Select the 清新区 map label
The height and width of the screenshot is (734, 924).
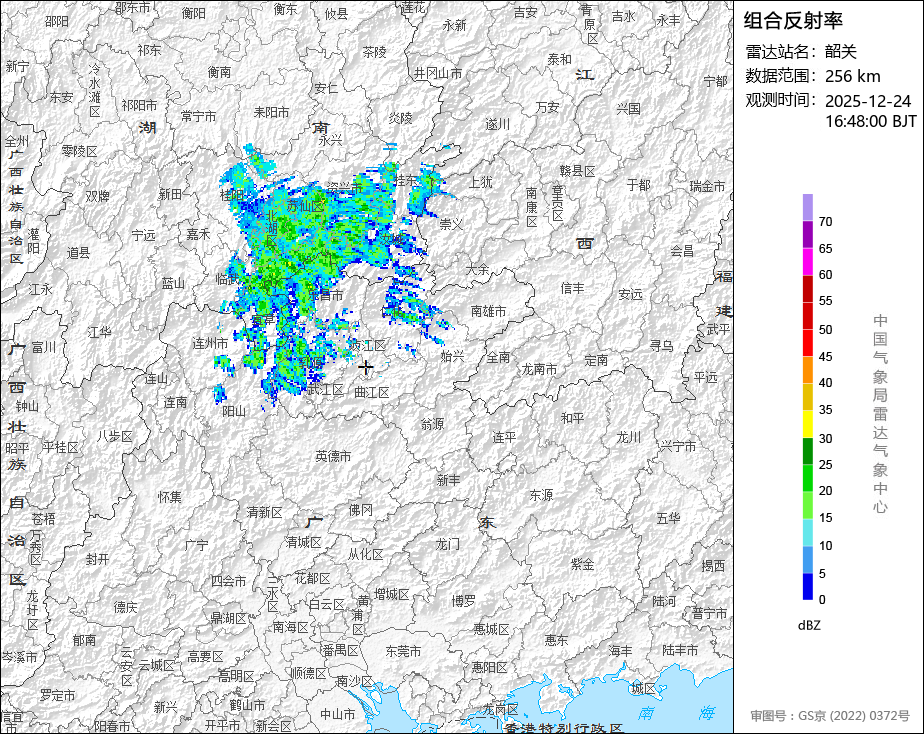(x=265, y=513)
